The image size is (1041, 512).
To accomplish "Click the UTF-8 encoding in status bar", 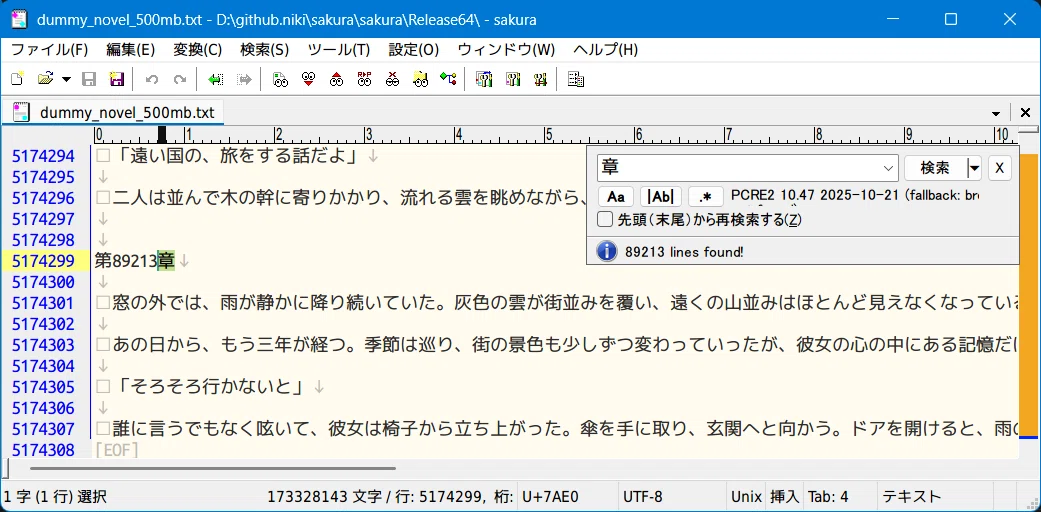I will point(643,497).
